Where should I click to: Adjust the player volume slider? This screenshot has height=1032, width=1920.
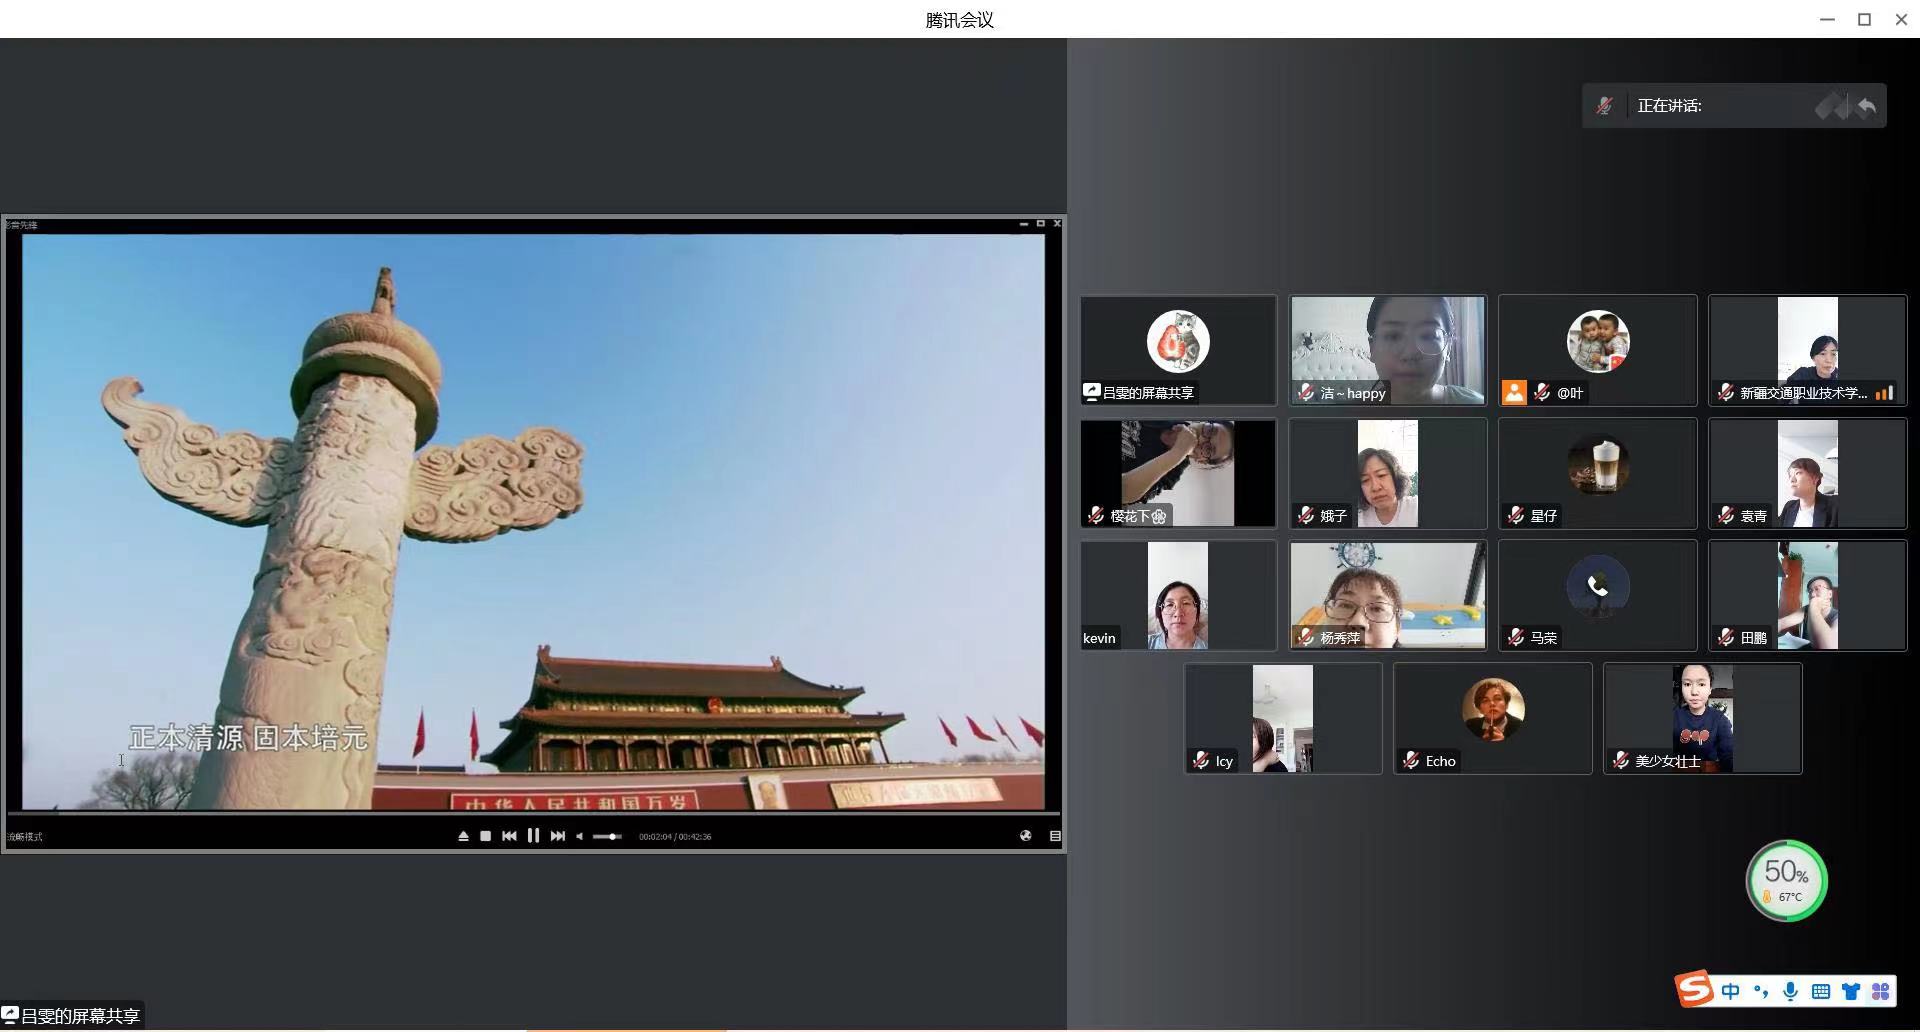(x=607, y=836)
